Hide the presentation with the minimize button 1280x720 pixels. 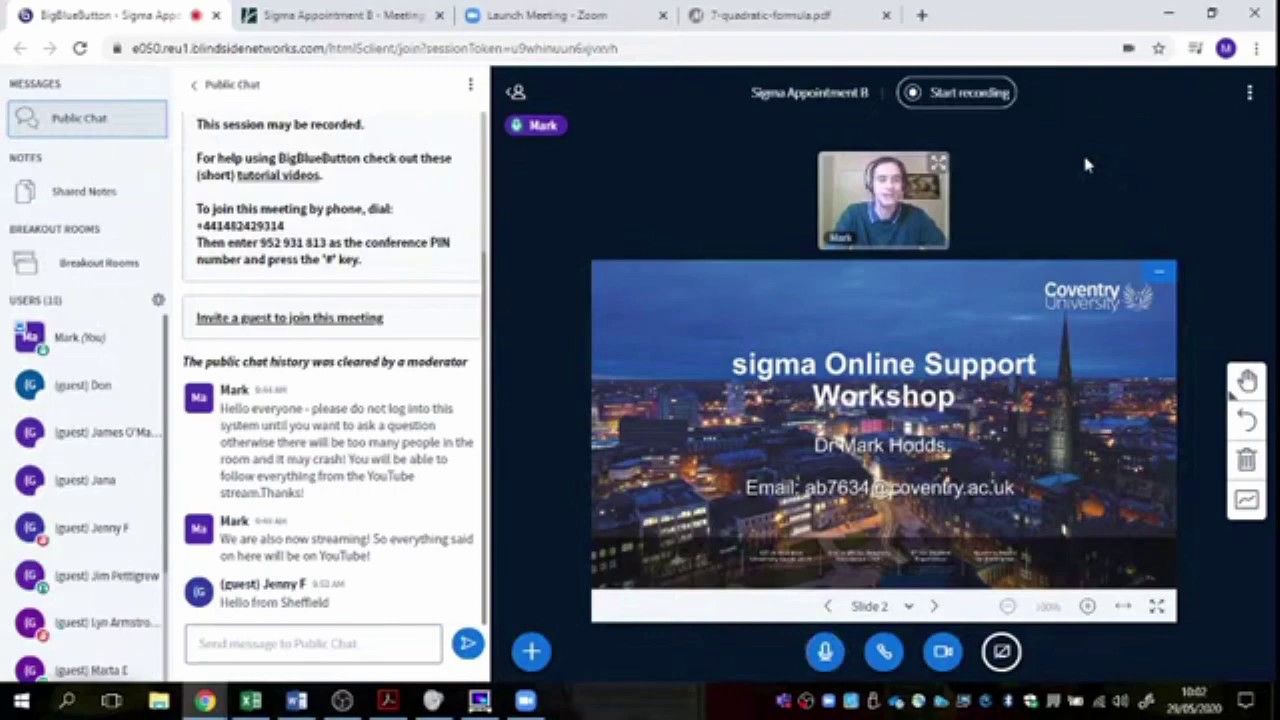1159,272
